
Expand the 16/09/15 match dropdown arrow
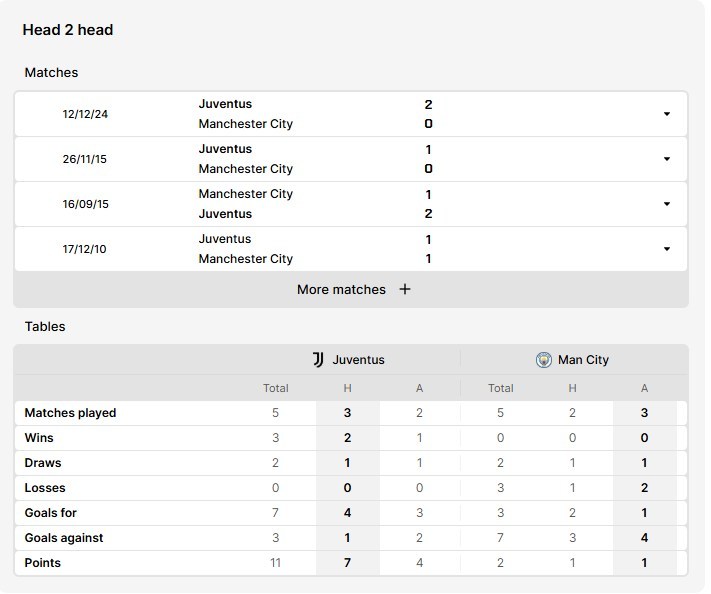667,204
